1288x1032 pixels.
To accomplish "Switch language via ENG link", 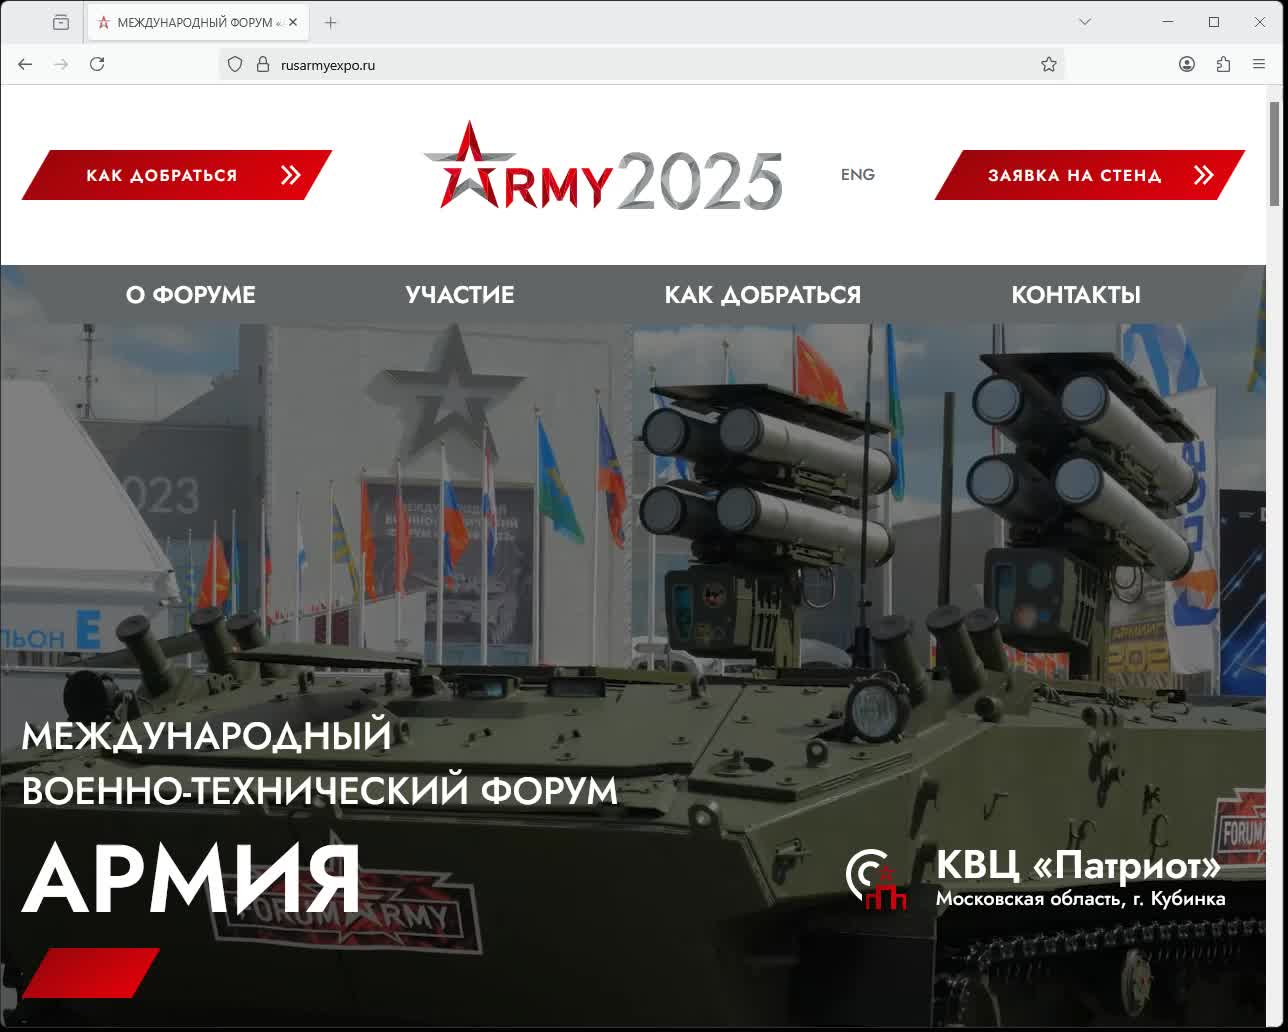I will [x=857, y=175].
